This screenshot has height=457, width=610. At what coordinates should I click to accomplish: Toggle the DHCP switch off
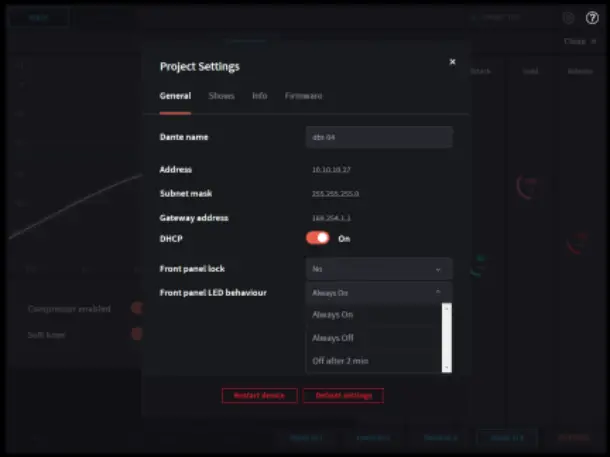coord(317,238)
